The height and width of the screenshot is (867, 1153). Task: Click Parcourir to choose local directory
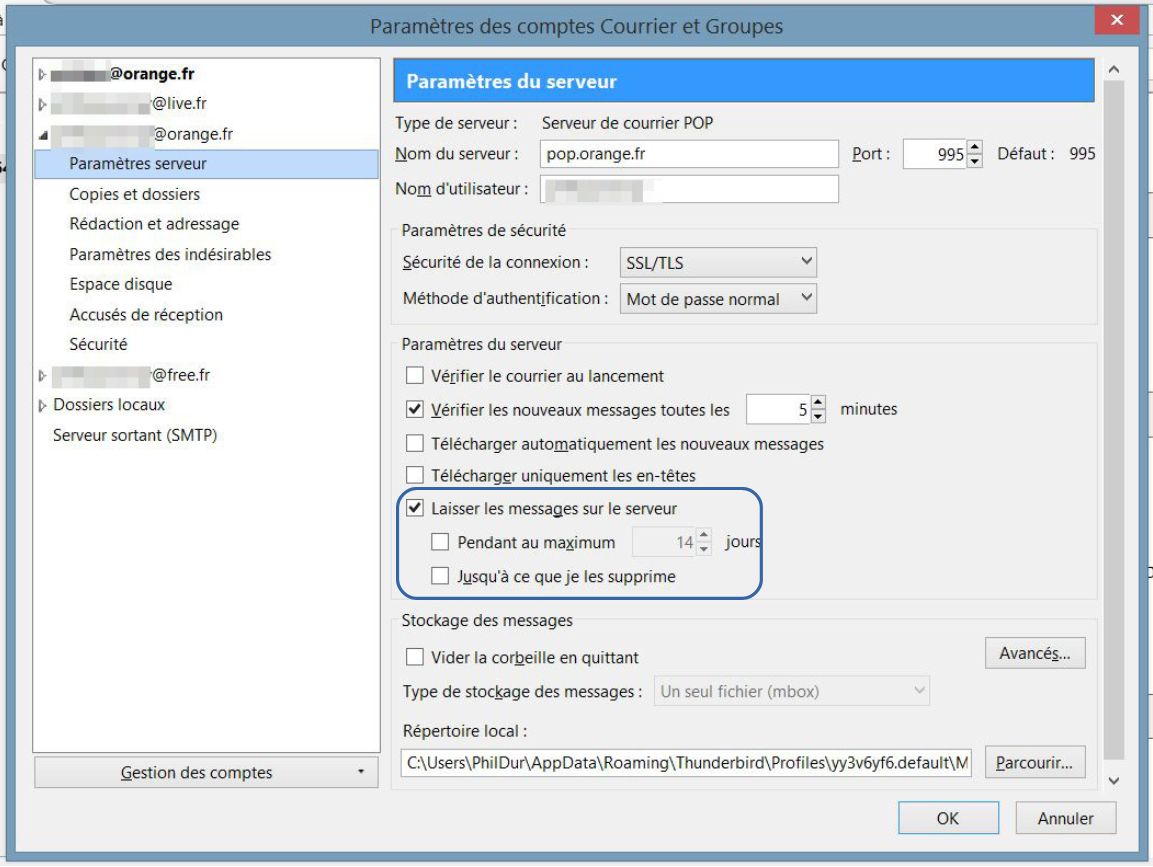pos(1035,763)
